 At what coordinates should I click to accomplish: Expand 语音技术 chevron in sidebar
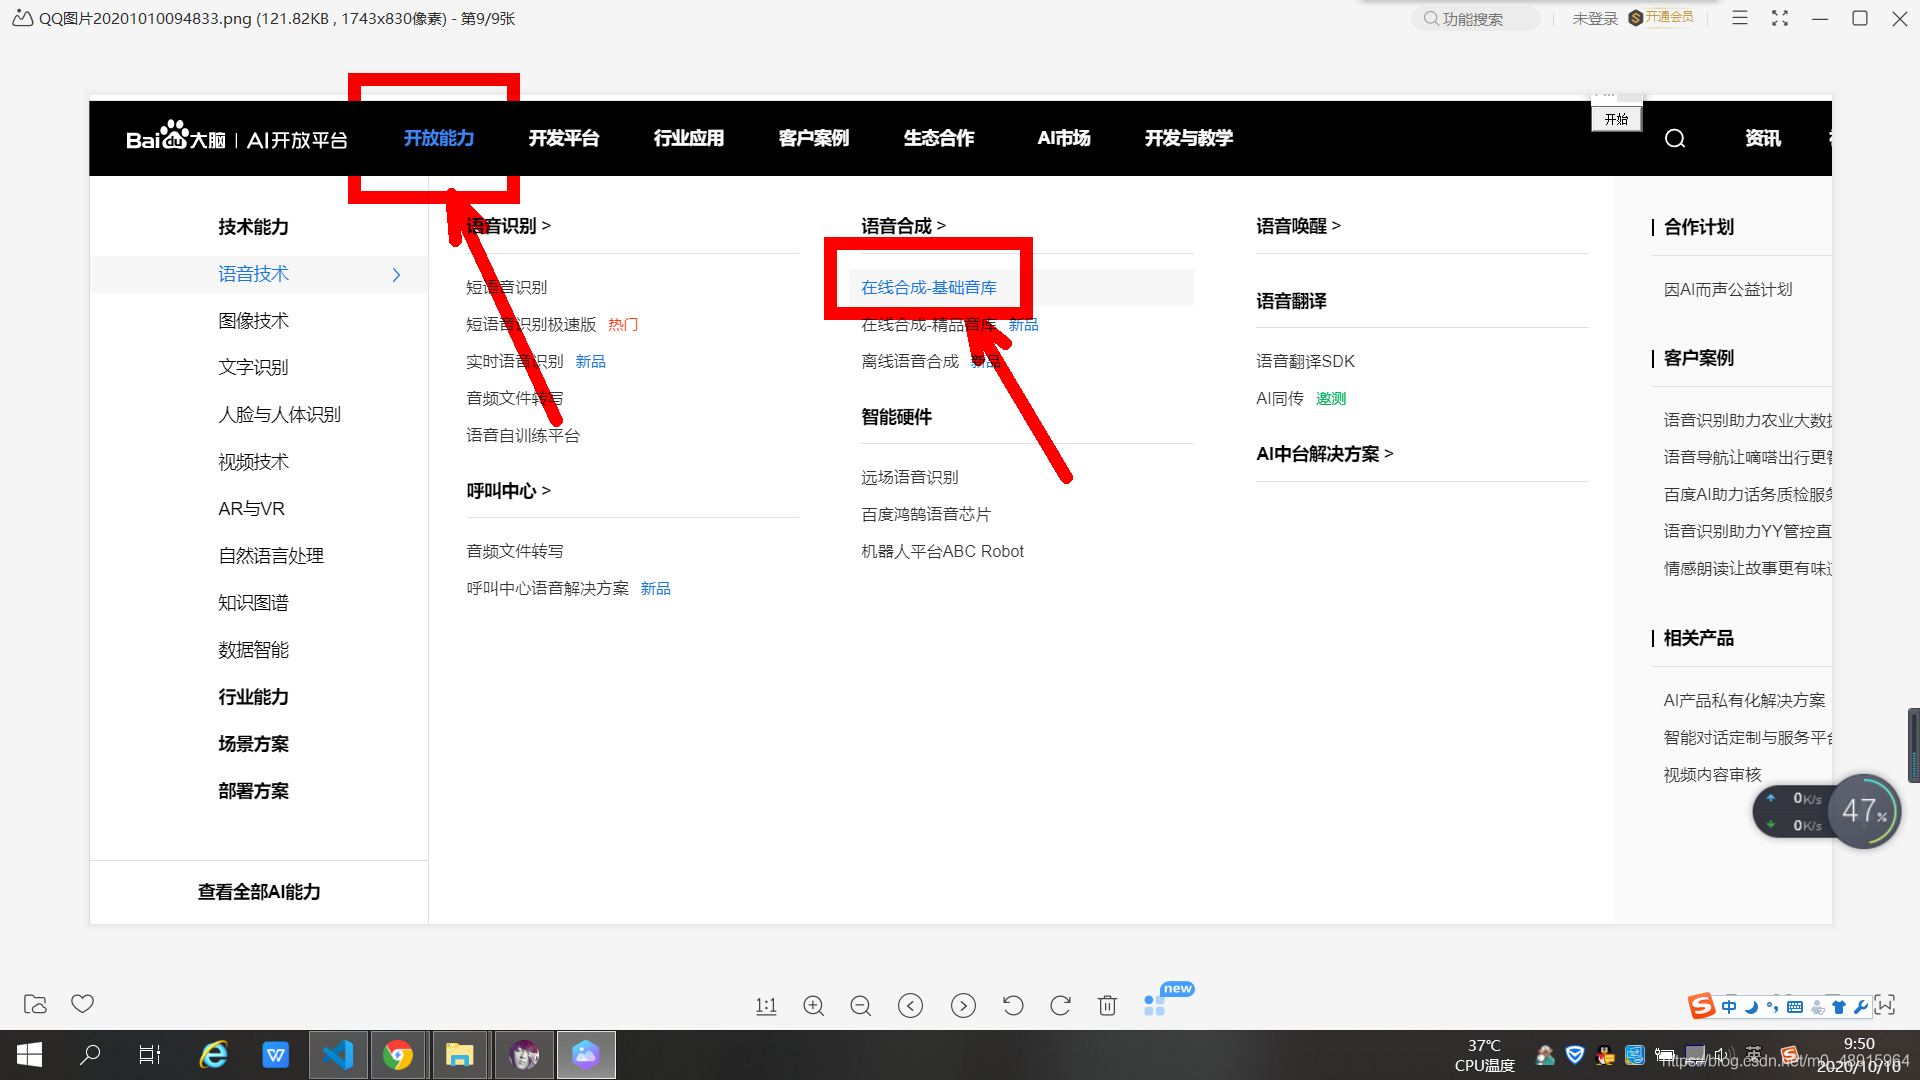click(x=396, y=275)
